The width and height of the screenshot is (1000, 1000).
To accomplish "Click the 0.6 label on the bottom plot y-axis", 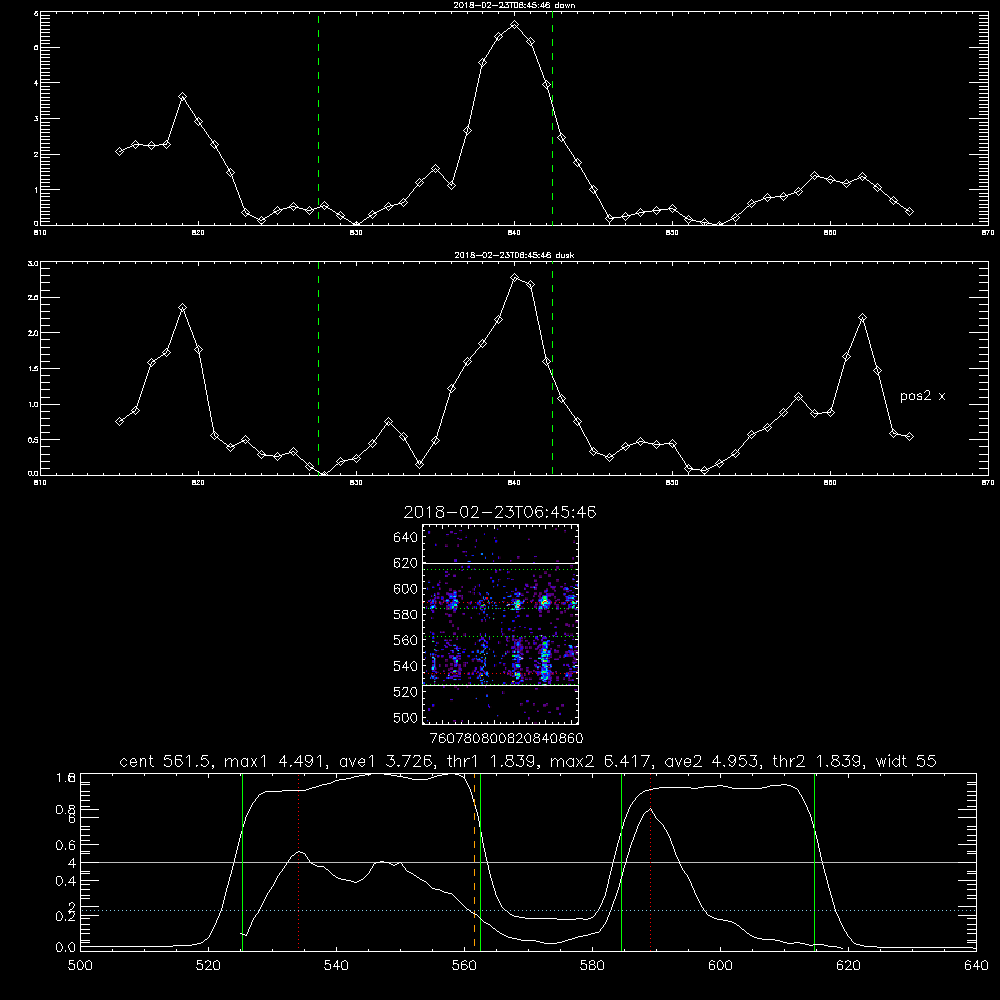I will pyautogui.click(x=66, y=845).
